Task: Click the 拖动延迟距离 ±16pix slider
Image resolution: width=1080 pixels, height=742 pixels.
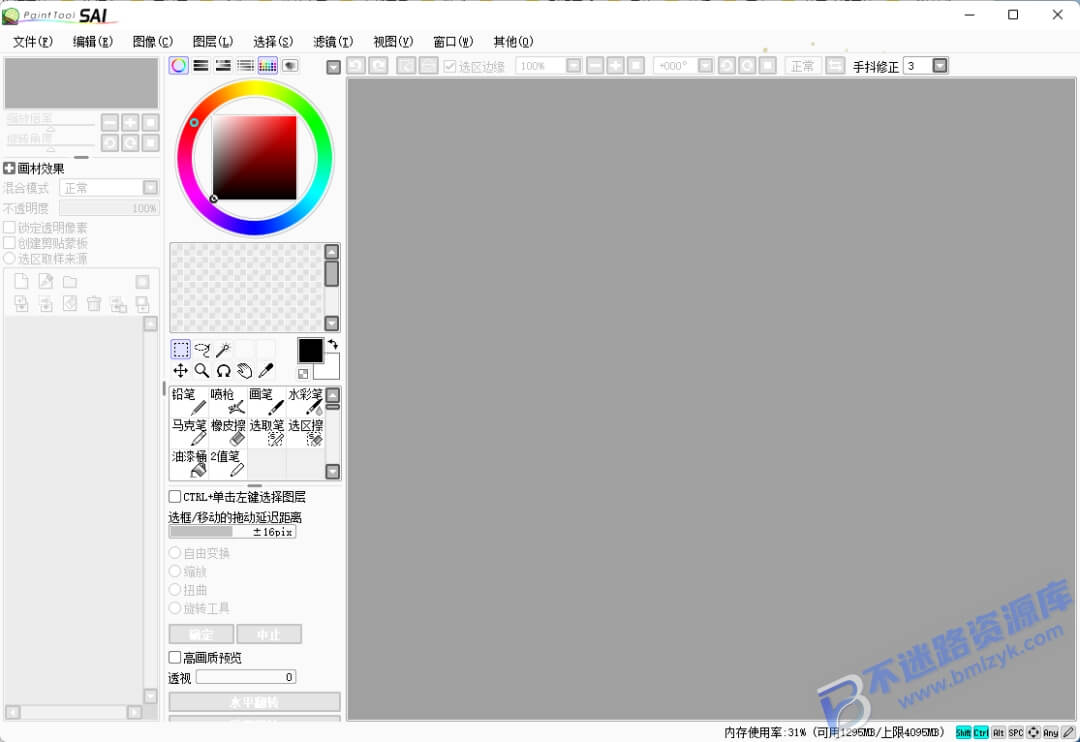Action: pyautogui.click(x=232, y=532)
